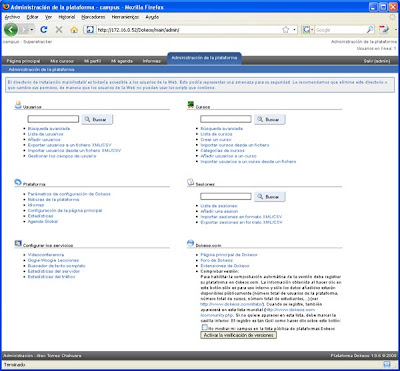
Task: Click the search magnifier in Google box
Action: [x=370, y=30]
